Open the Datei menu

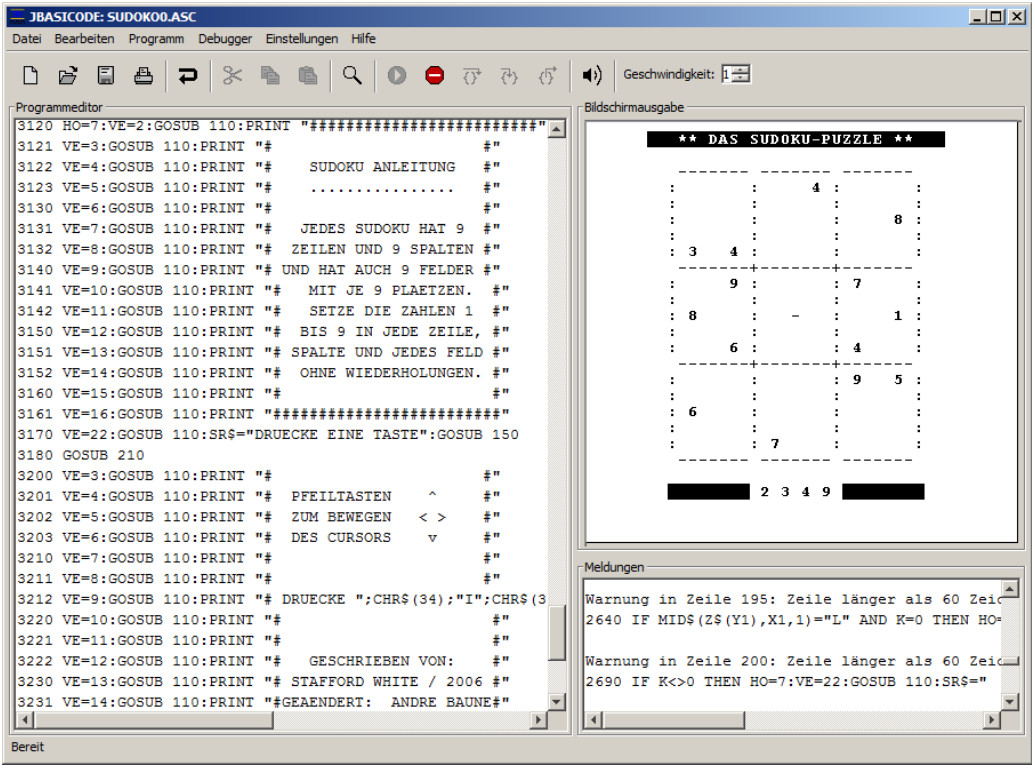tap(26, 39)
